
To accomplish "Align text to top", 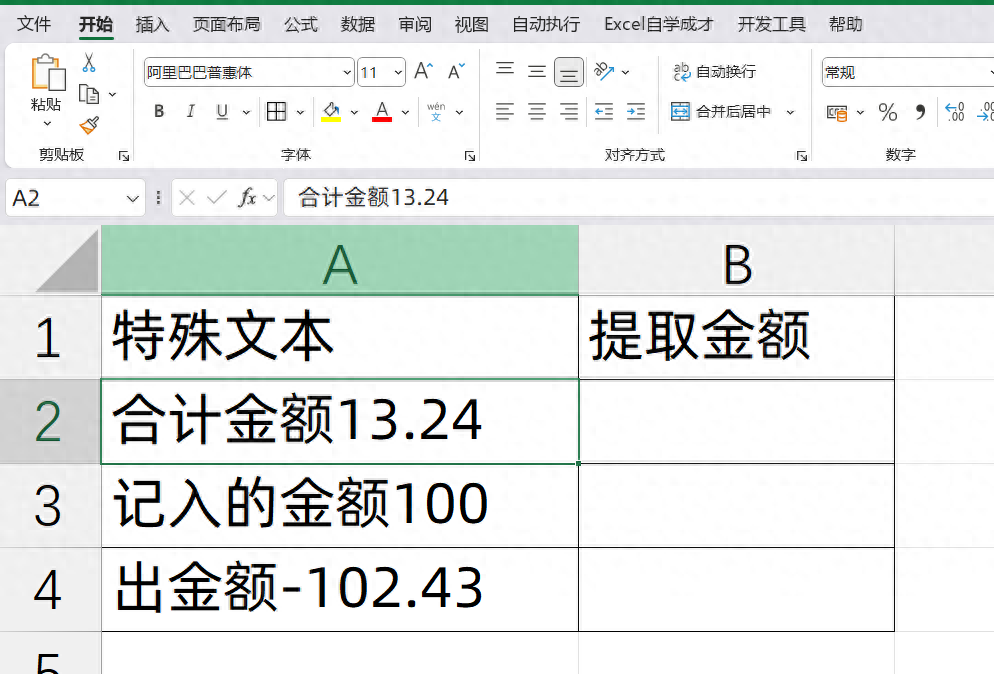I will click(505, 70).
